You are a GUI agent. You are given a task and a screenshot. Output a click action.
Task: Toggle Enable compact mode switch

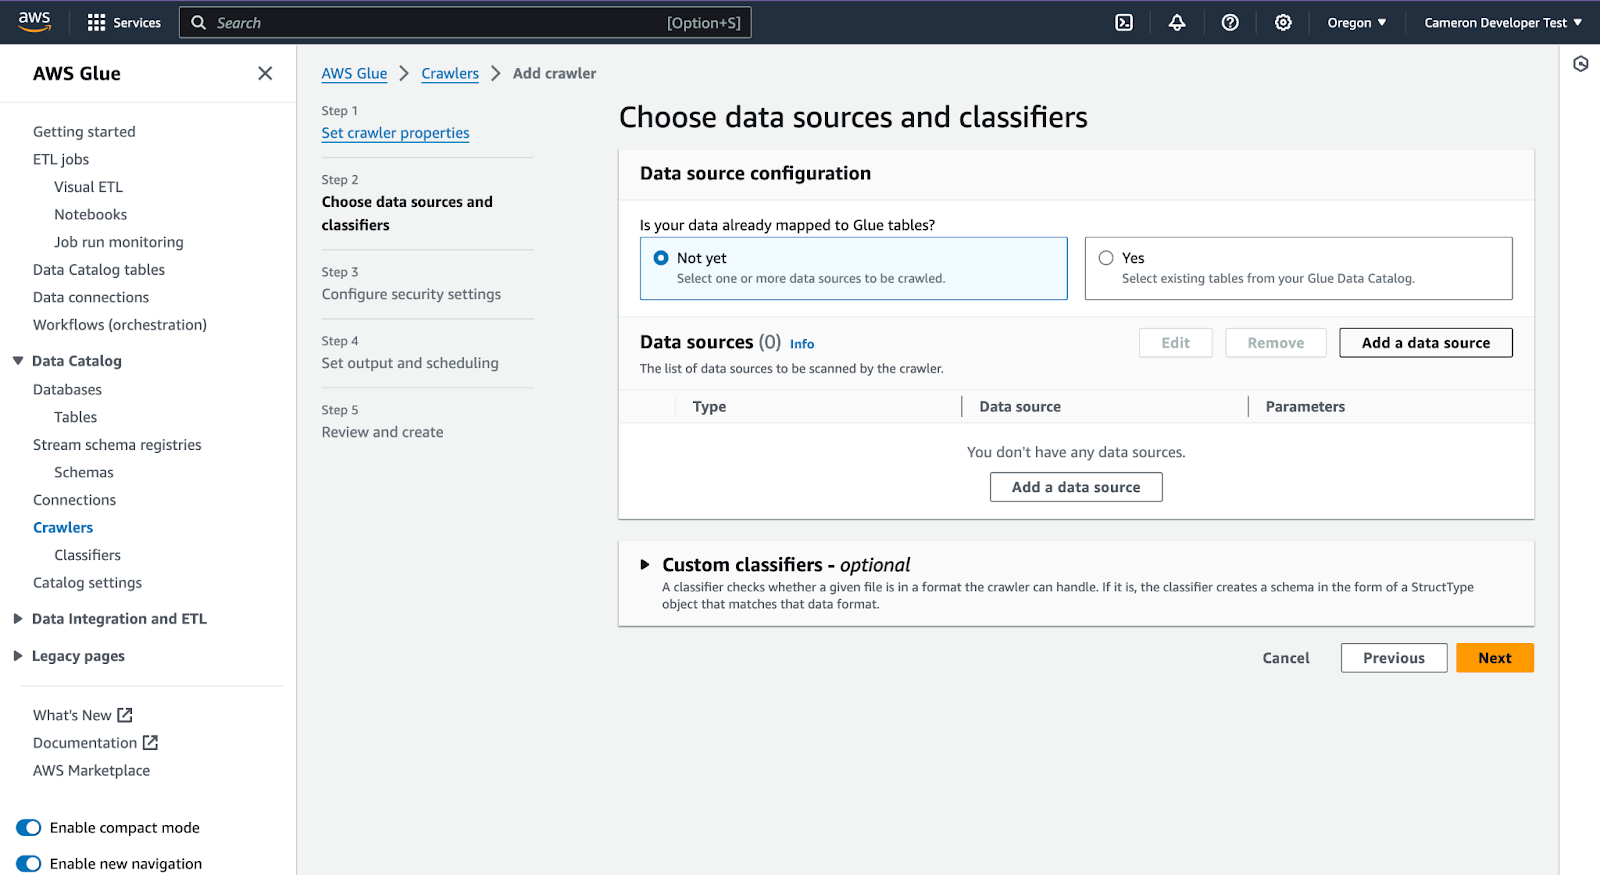pyautogui.click(x=28, y=828)
